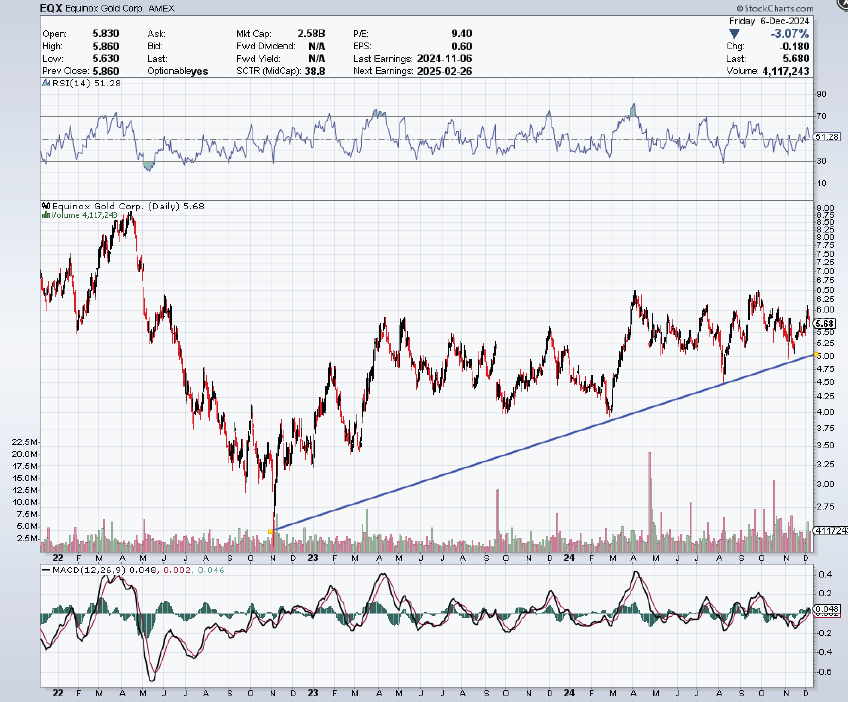Image resolution: width=848 pixels, height=702 pixels.
Task: Click the green MACD histogram value 0.046
Action: coord(211,570)
